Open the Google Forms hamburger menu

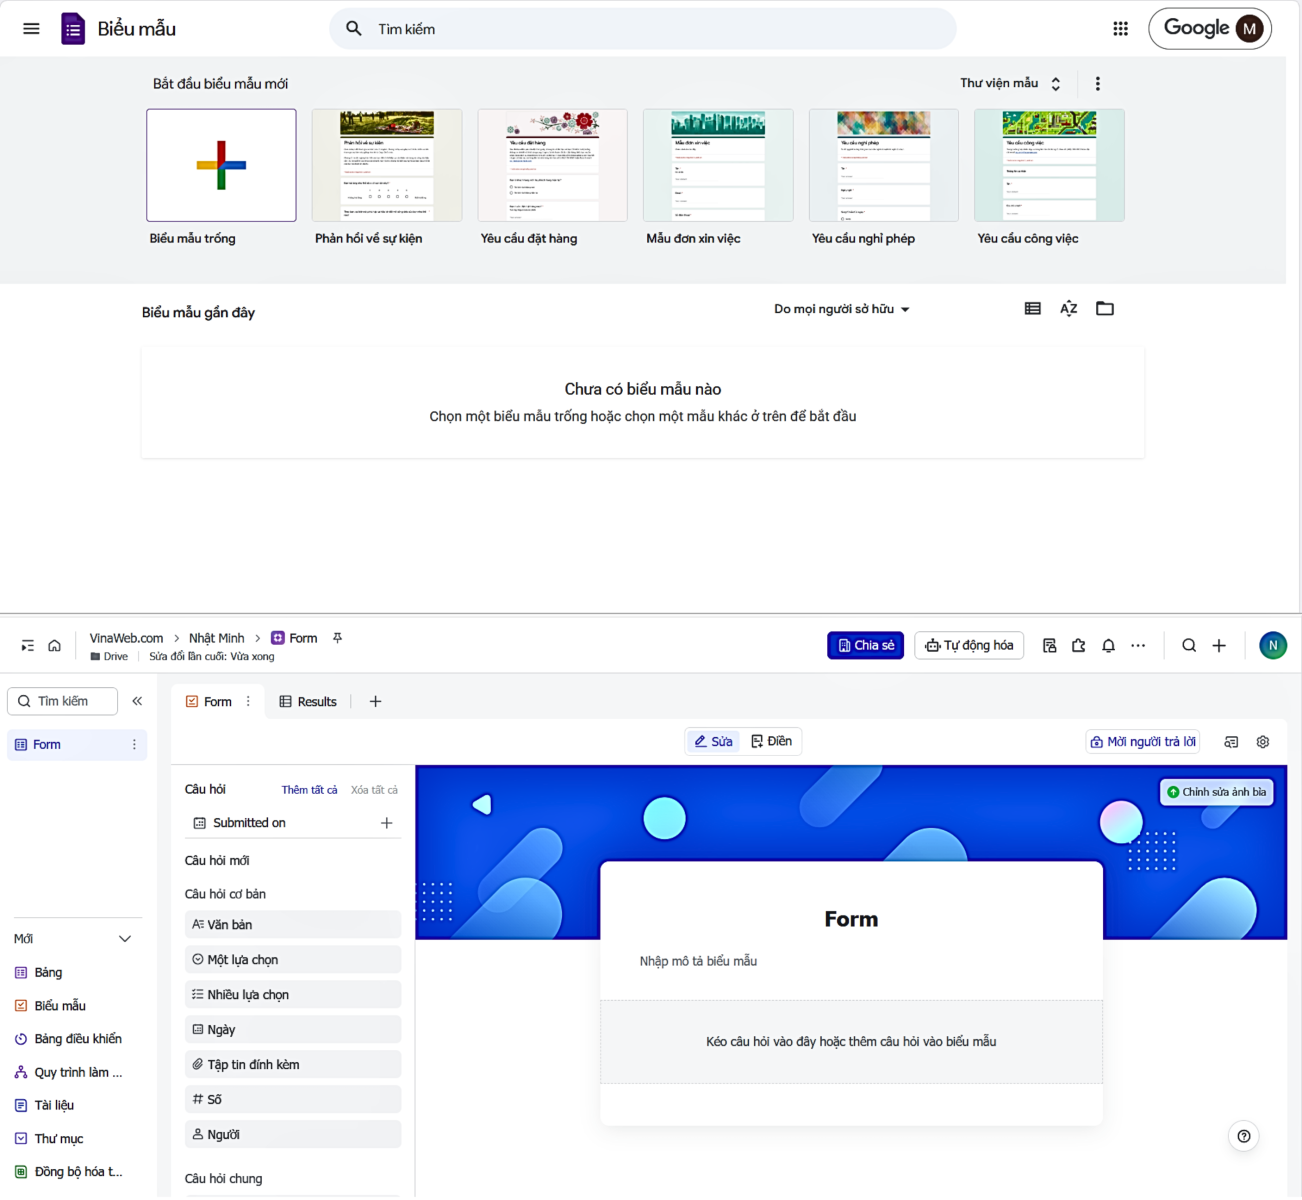(x=30, y=28)
